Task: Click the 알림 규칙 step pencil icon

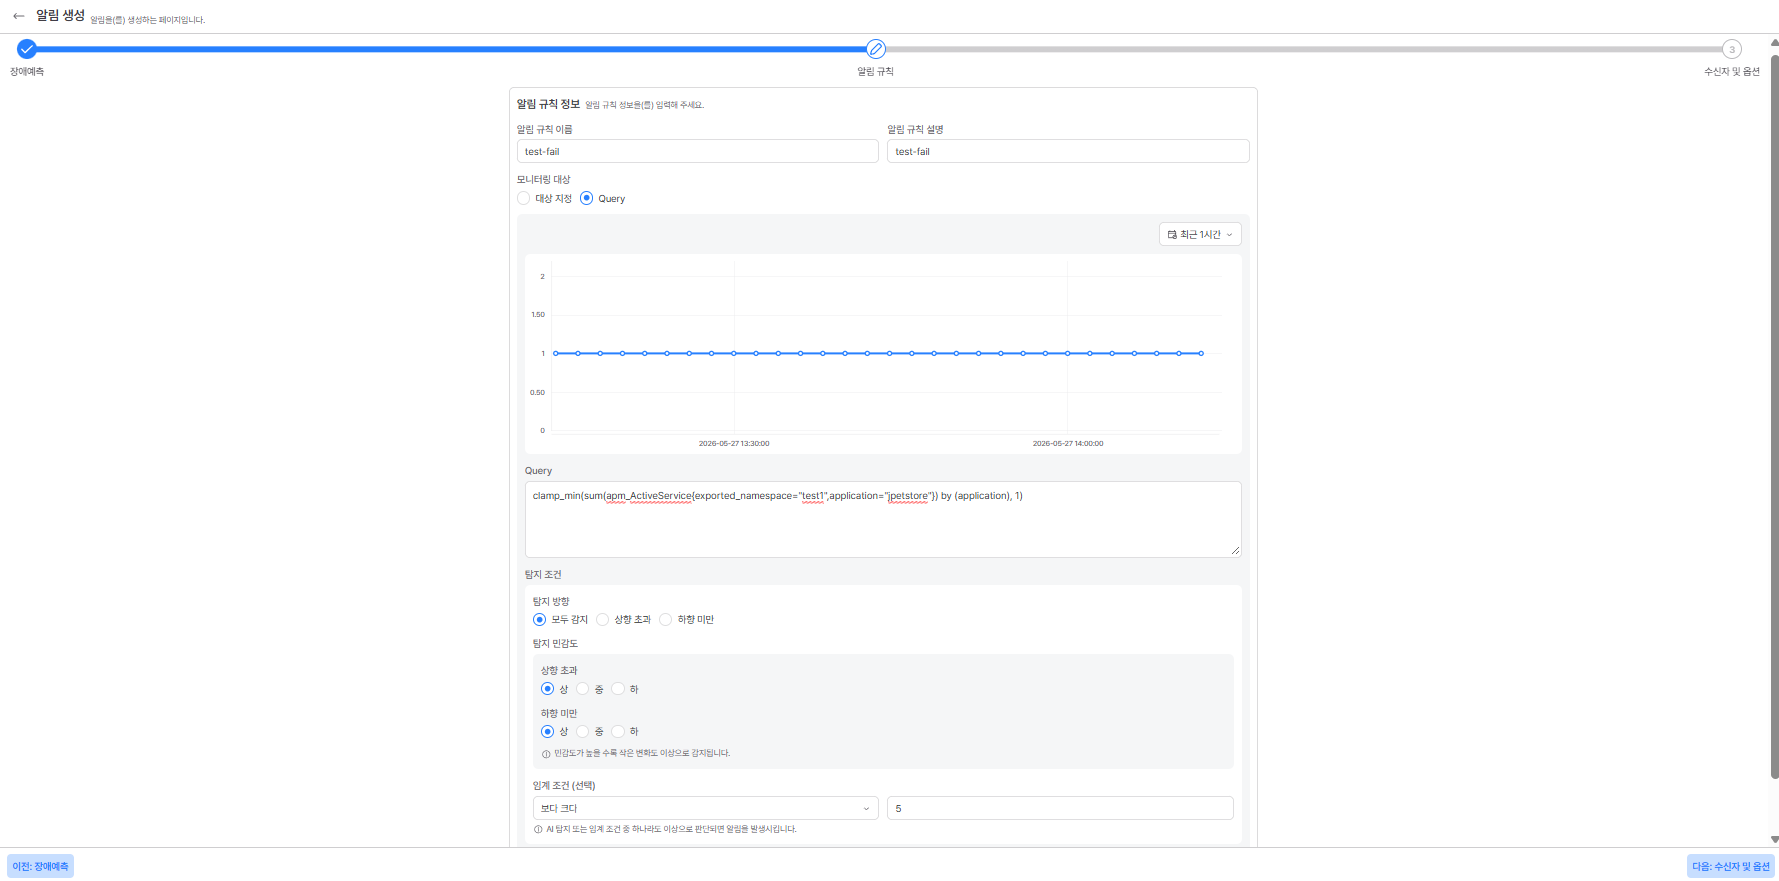Action: [876, 49]
